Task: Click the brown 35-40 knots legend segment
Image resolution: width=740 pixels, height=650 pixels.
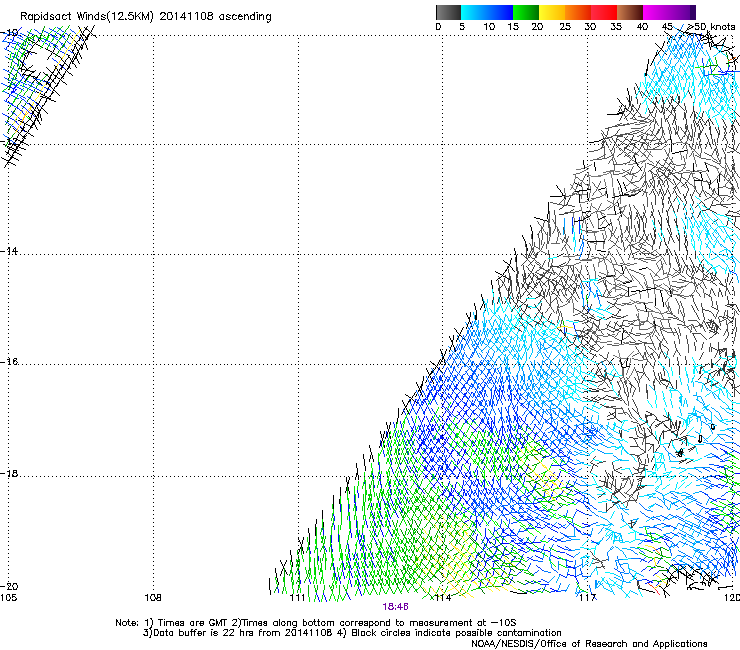Action: [631, 12]
